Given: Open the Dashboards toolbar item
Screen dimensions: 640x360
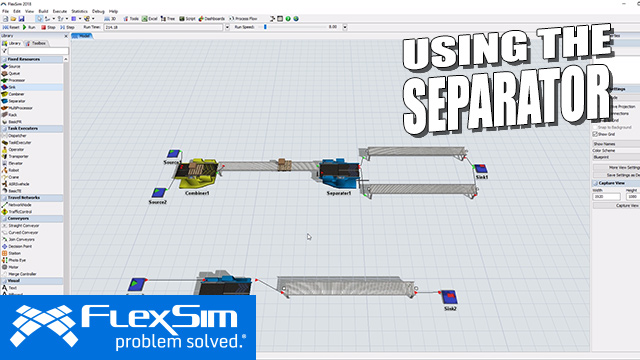Looking at the screenshot, I should (211, 19).
